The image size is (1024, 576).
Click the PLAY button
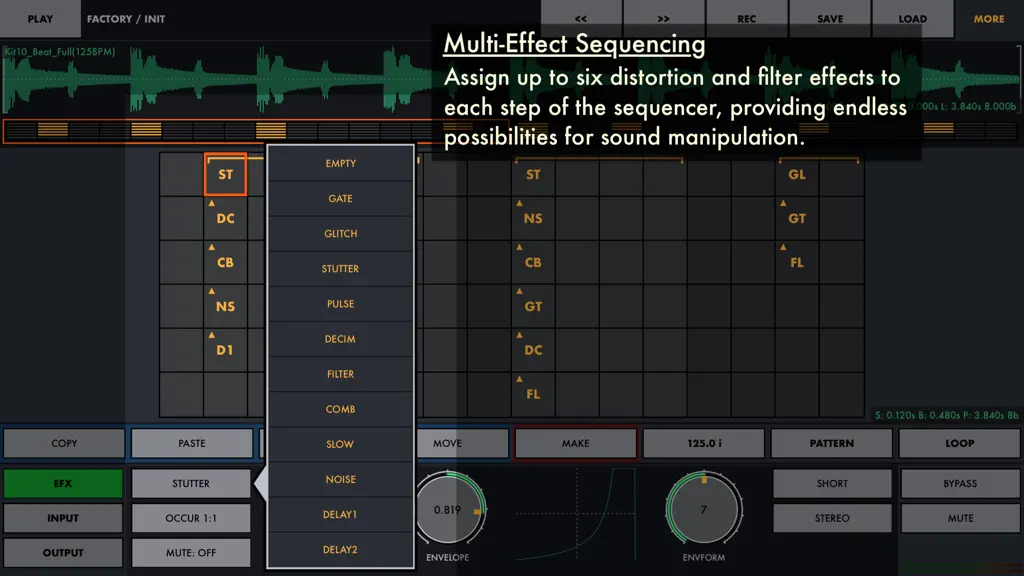pyautogui.click(x=40, y=18)
